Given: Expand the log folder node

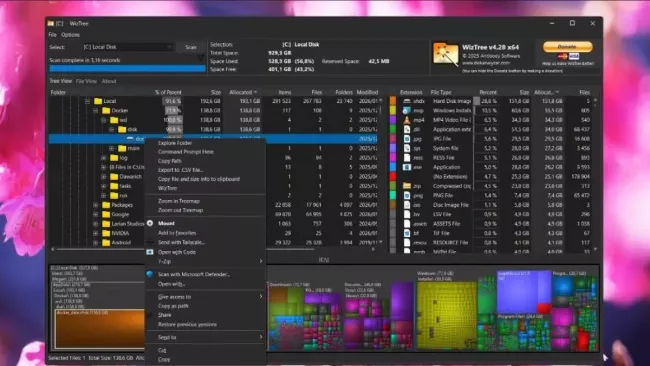Looking at the screenshot, I should click(104, 158).
